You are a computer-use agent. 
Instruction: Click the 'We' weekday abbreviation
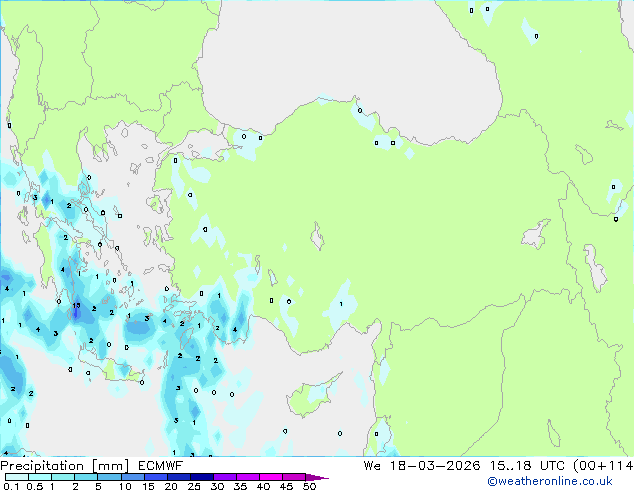coord(372,466)
